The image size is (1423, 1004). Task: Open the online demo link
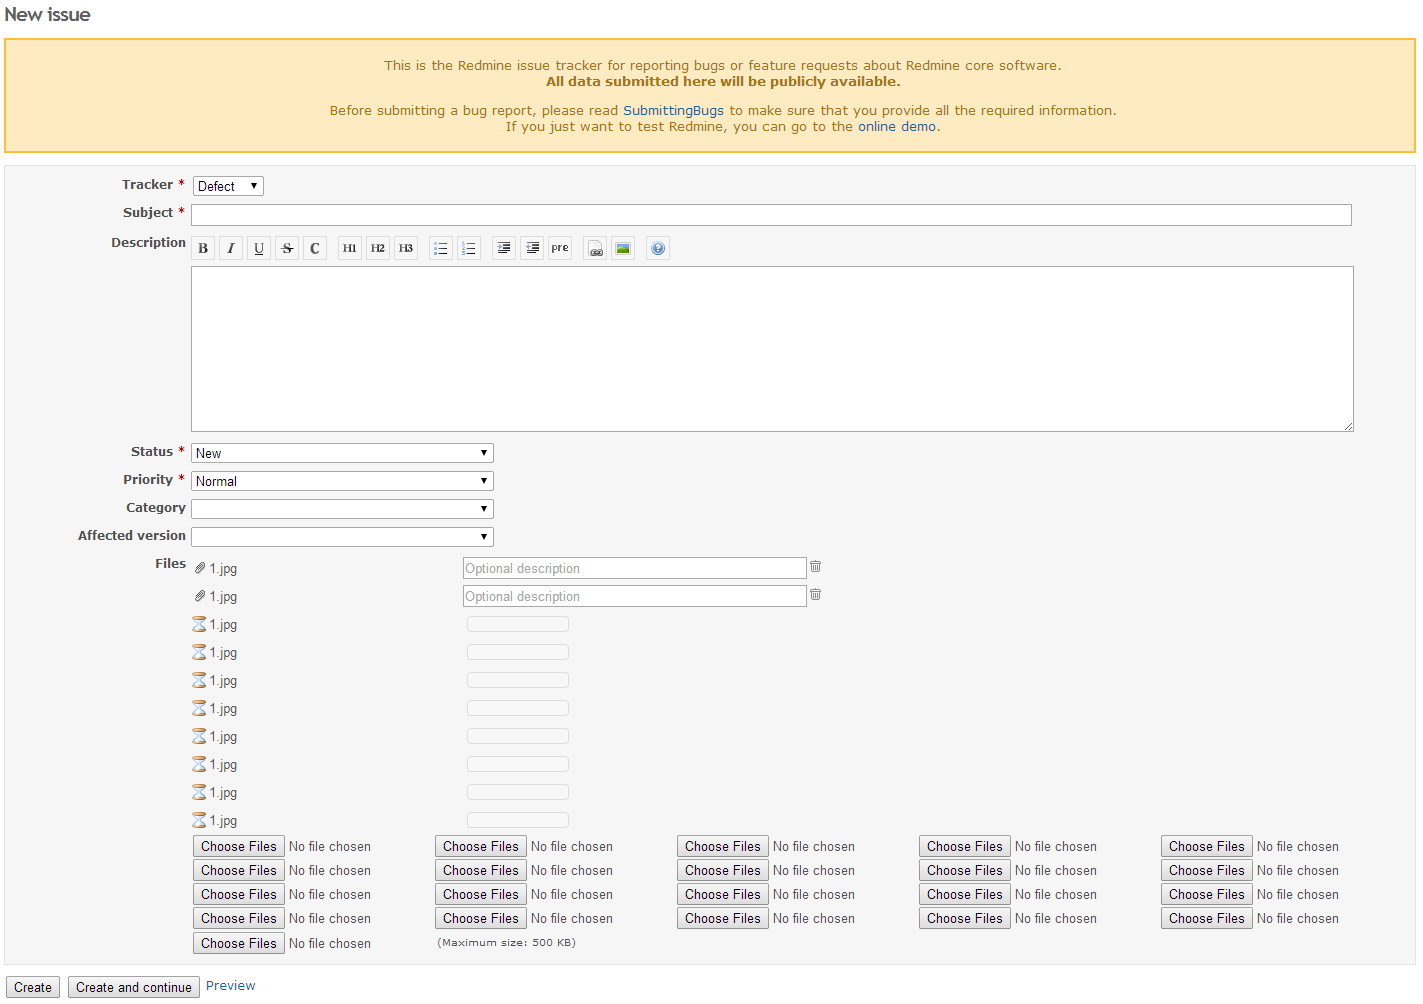(x=897, y=127)
